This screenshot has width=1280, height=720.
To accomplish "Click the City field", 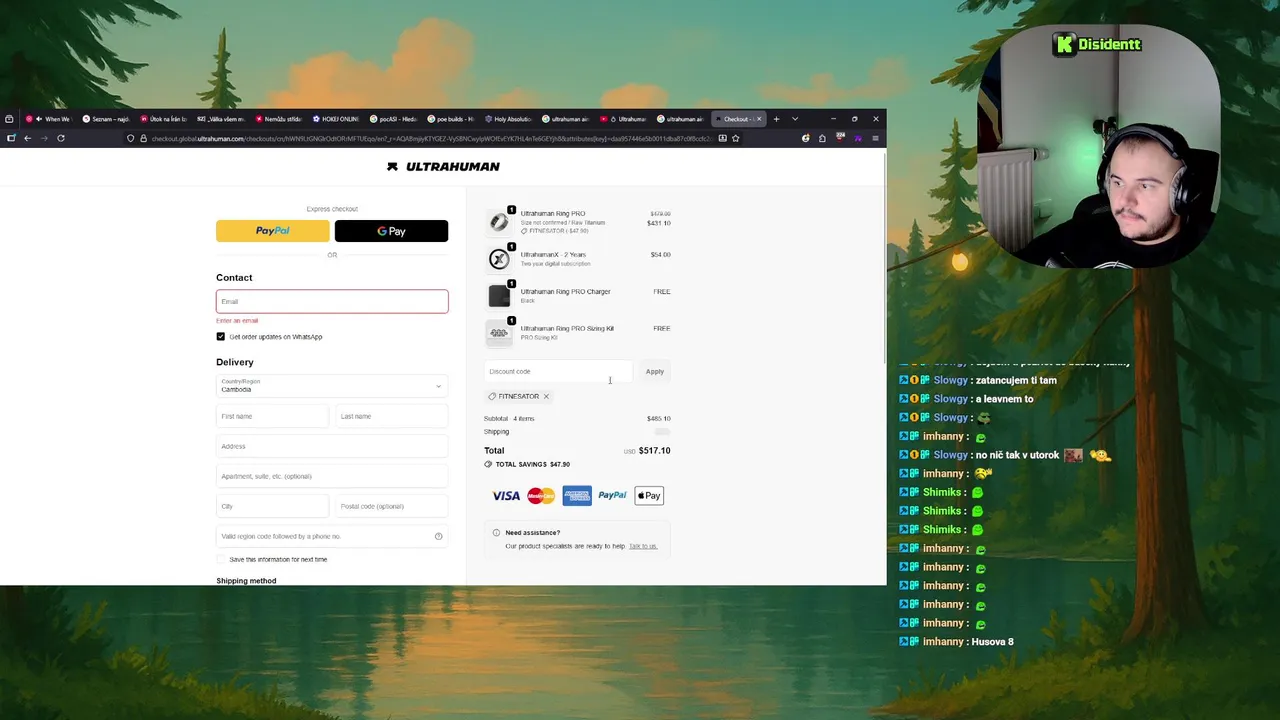I will (x=272, y=506).
